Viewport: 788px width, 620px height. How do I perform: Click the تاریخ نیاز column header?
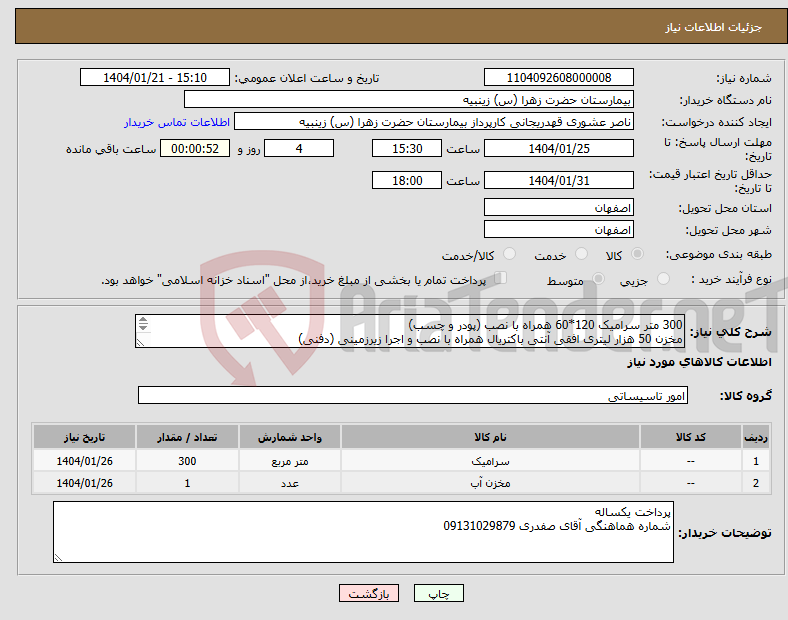point(84,437)
